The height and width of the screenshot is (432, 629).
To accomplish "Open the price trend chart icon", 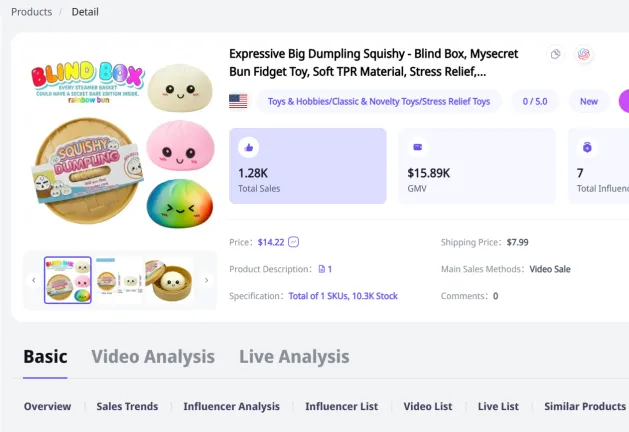I will click(x=293, y=242).
